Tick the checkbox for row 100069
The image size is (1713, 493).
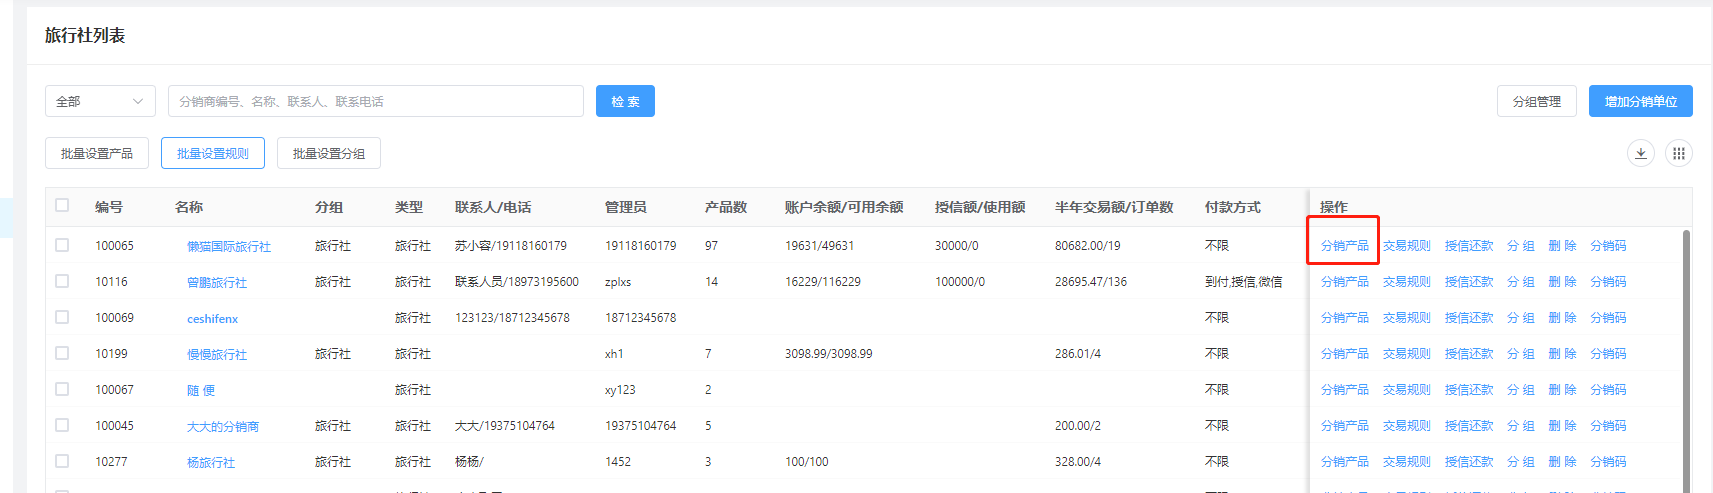[62, 317]
